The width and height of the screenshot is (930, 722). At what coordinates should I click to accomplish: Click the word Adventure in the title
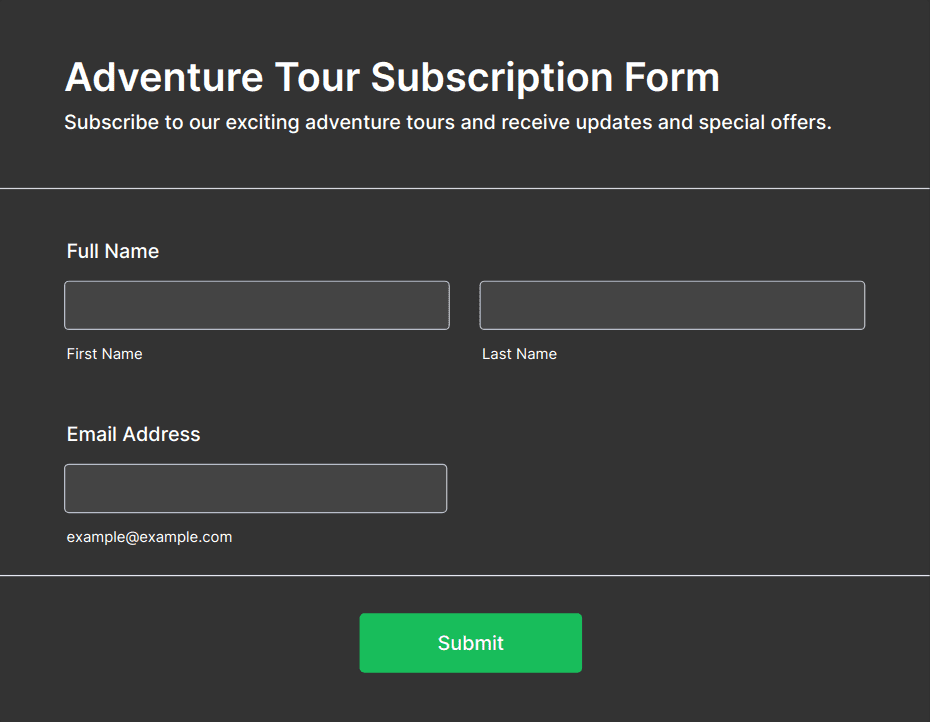point(164,77)
